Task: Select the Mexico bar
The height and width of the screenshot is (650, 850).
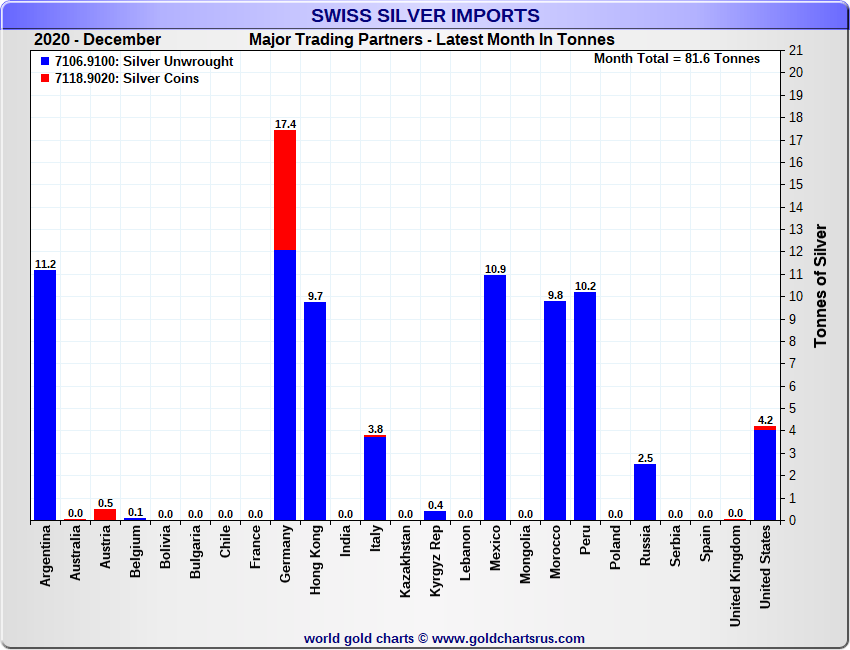Action: tap(495, 398)
